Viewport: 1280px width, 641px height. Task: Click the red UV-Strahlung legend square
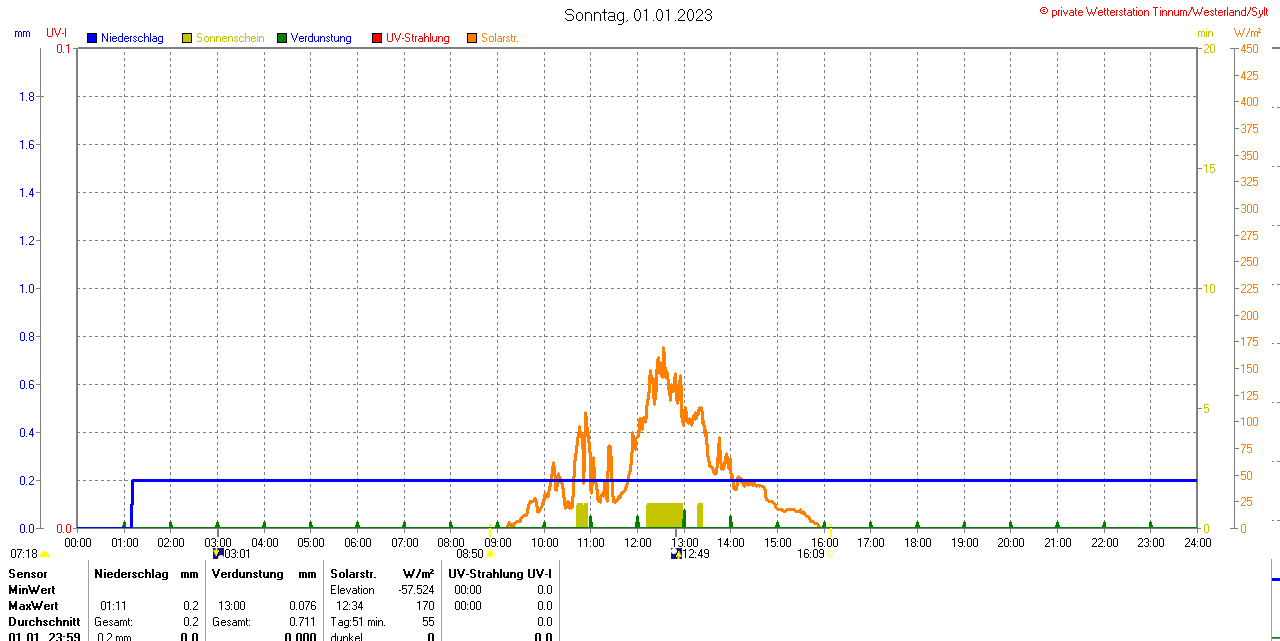coord(377,38)
